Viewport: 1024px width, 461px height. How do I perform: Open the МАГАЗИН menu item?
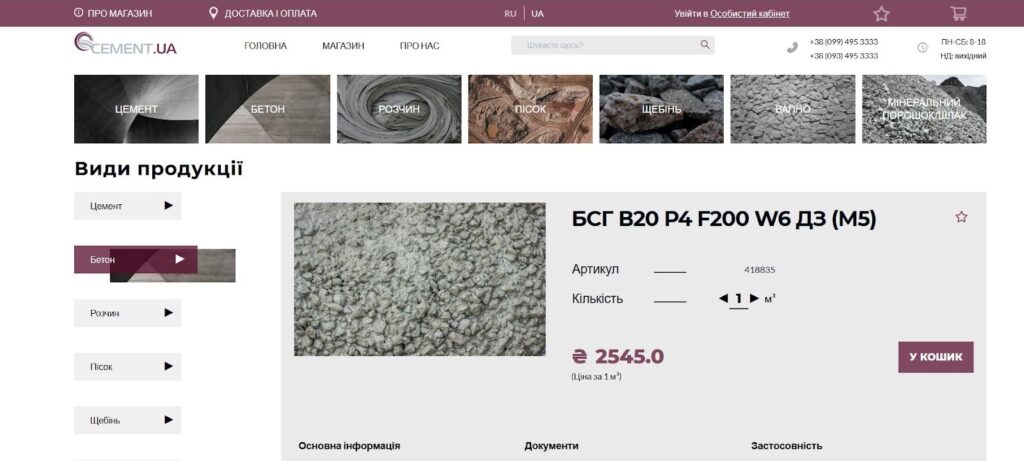(343, 46)
